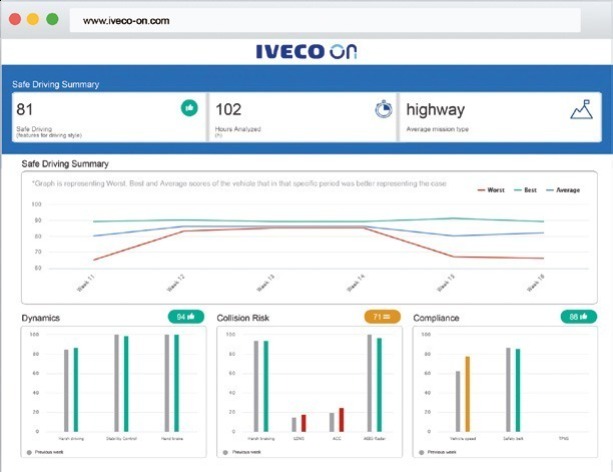Click the green thumbs-up Safe Driving icon
The height and width of the screenshot is (472, 613).
pyautogui.click(x=189, y=108)
